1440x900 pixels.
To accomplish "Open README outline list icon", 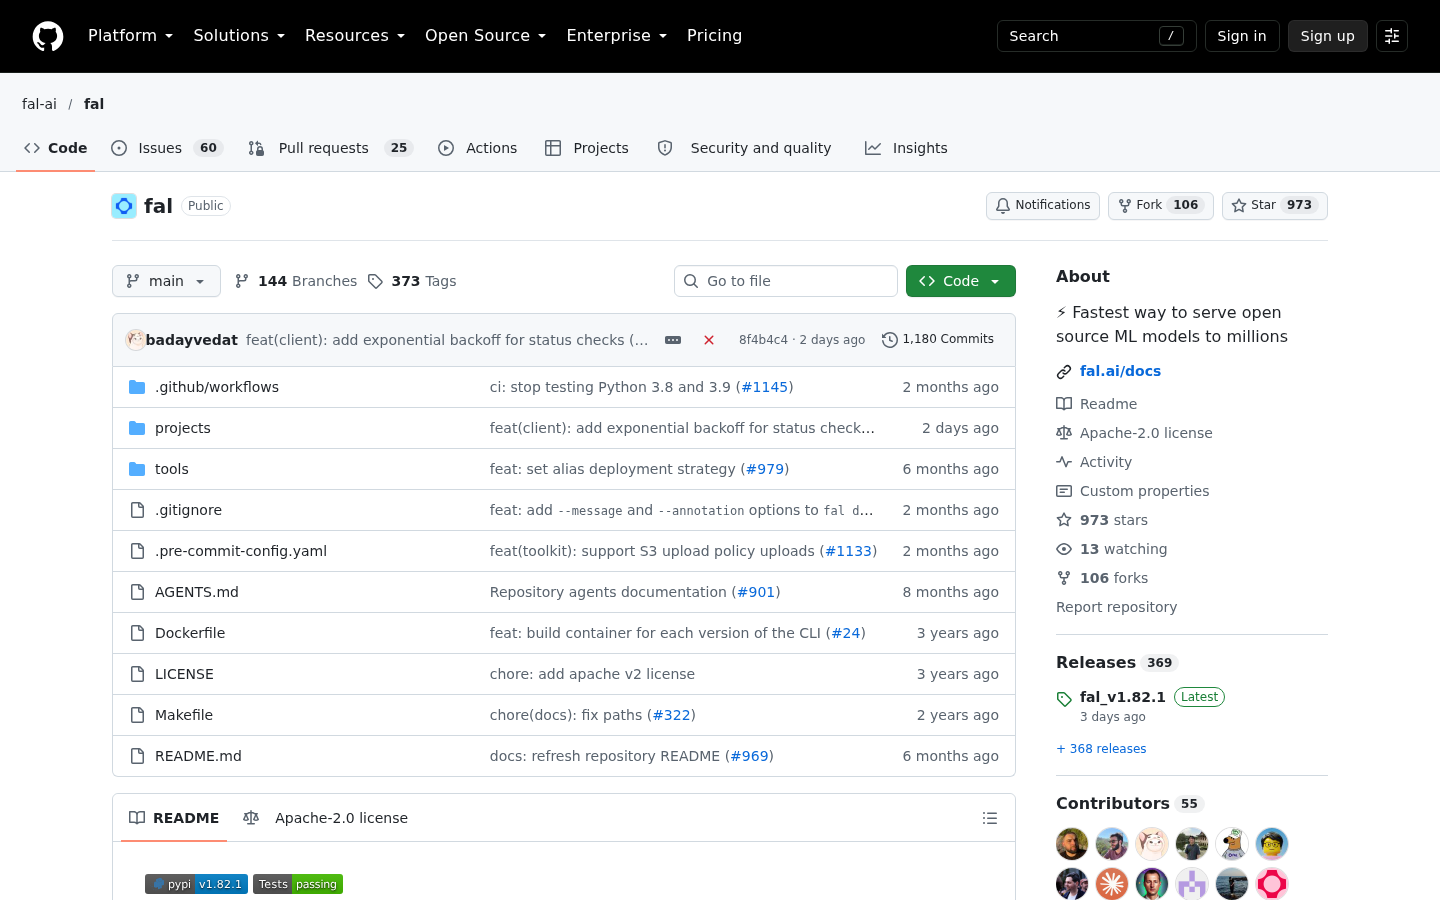I will [x=990, y=818].
